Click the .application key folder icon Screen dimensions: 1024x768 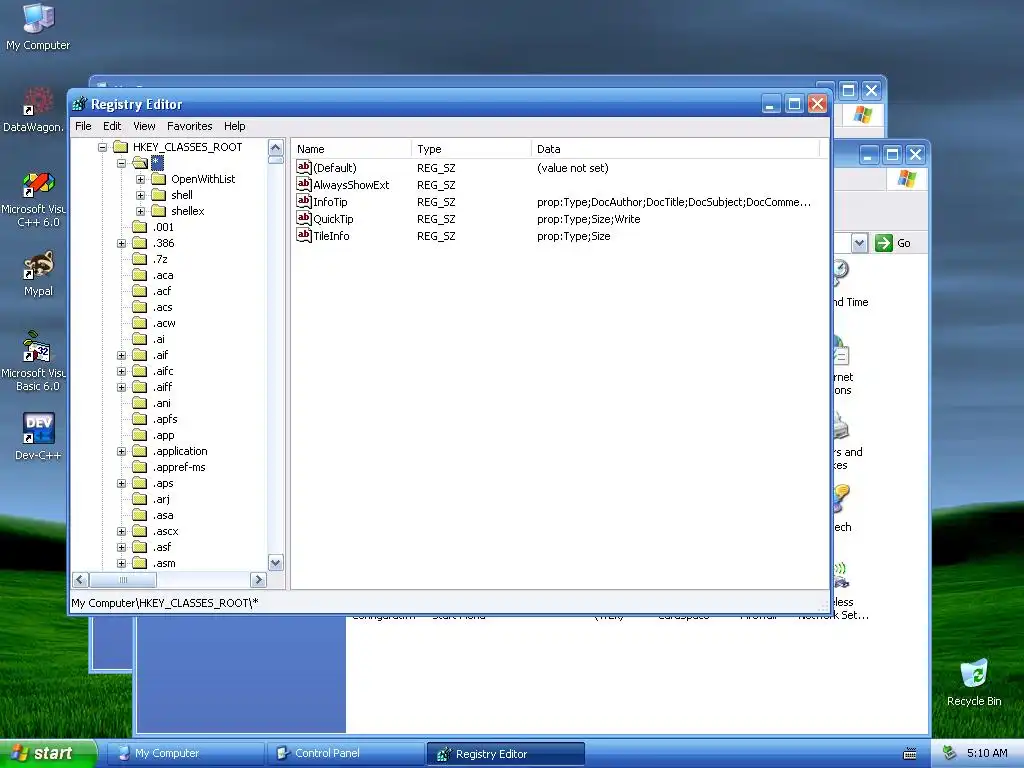coord(140,451)
